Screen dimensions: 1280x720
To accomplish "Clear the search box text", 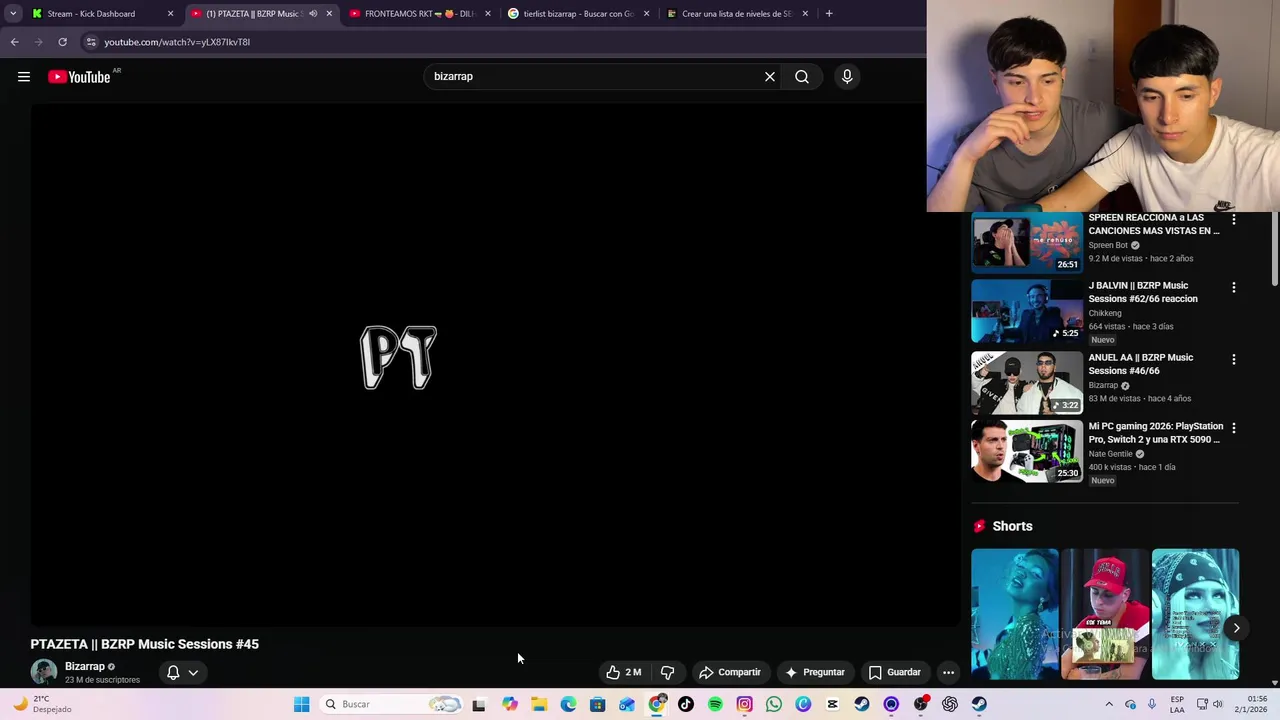I will (x=770, y=77).
